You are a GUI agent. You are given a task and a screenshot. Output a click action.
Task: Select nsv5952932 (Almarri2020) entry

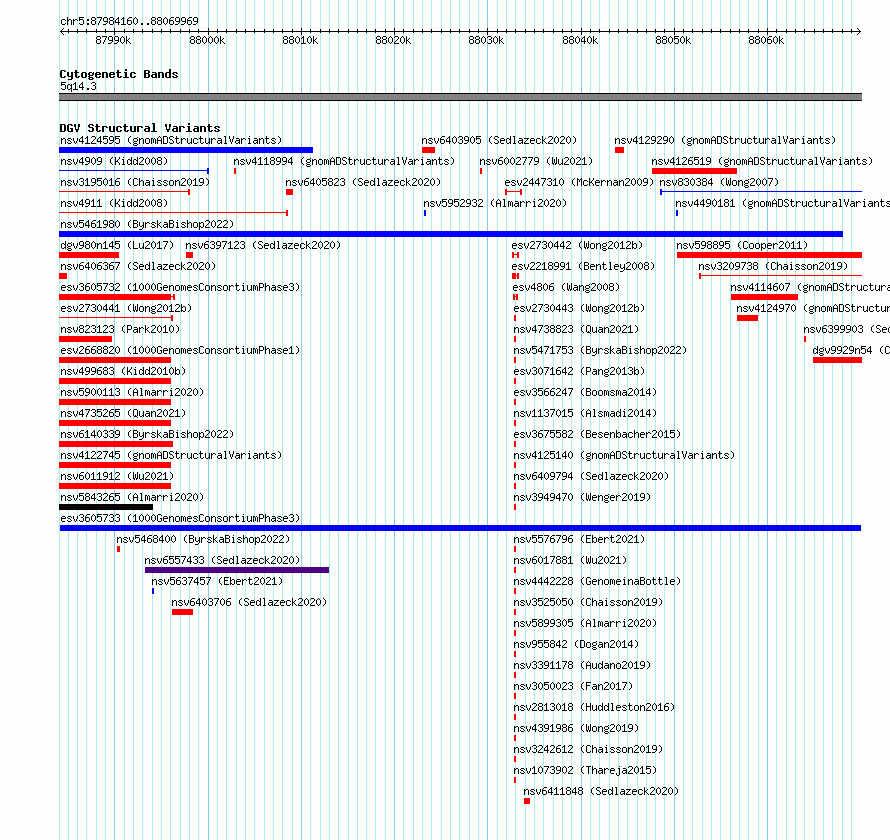pos(495,203)
